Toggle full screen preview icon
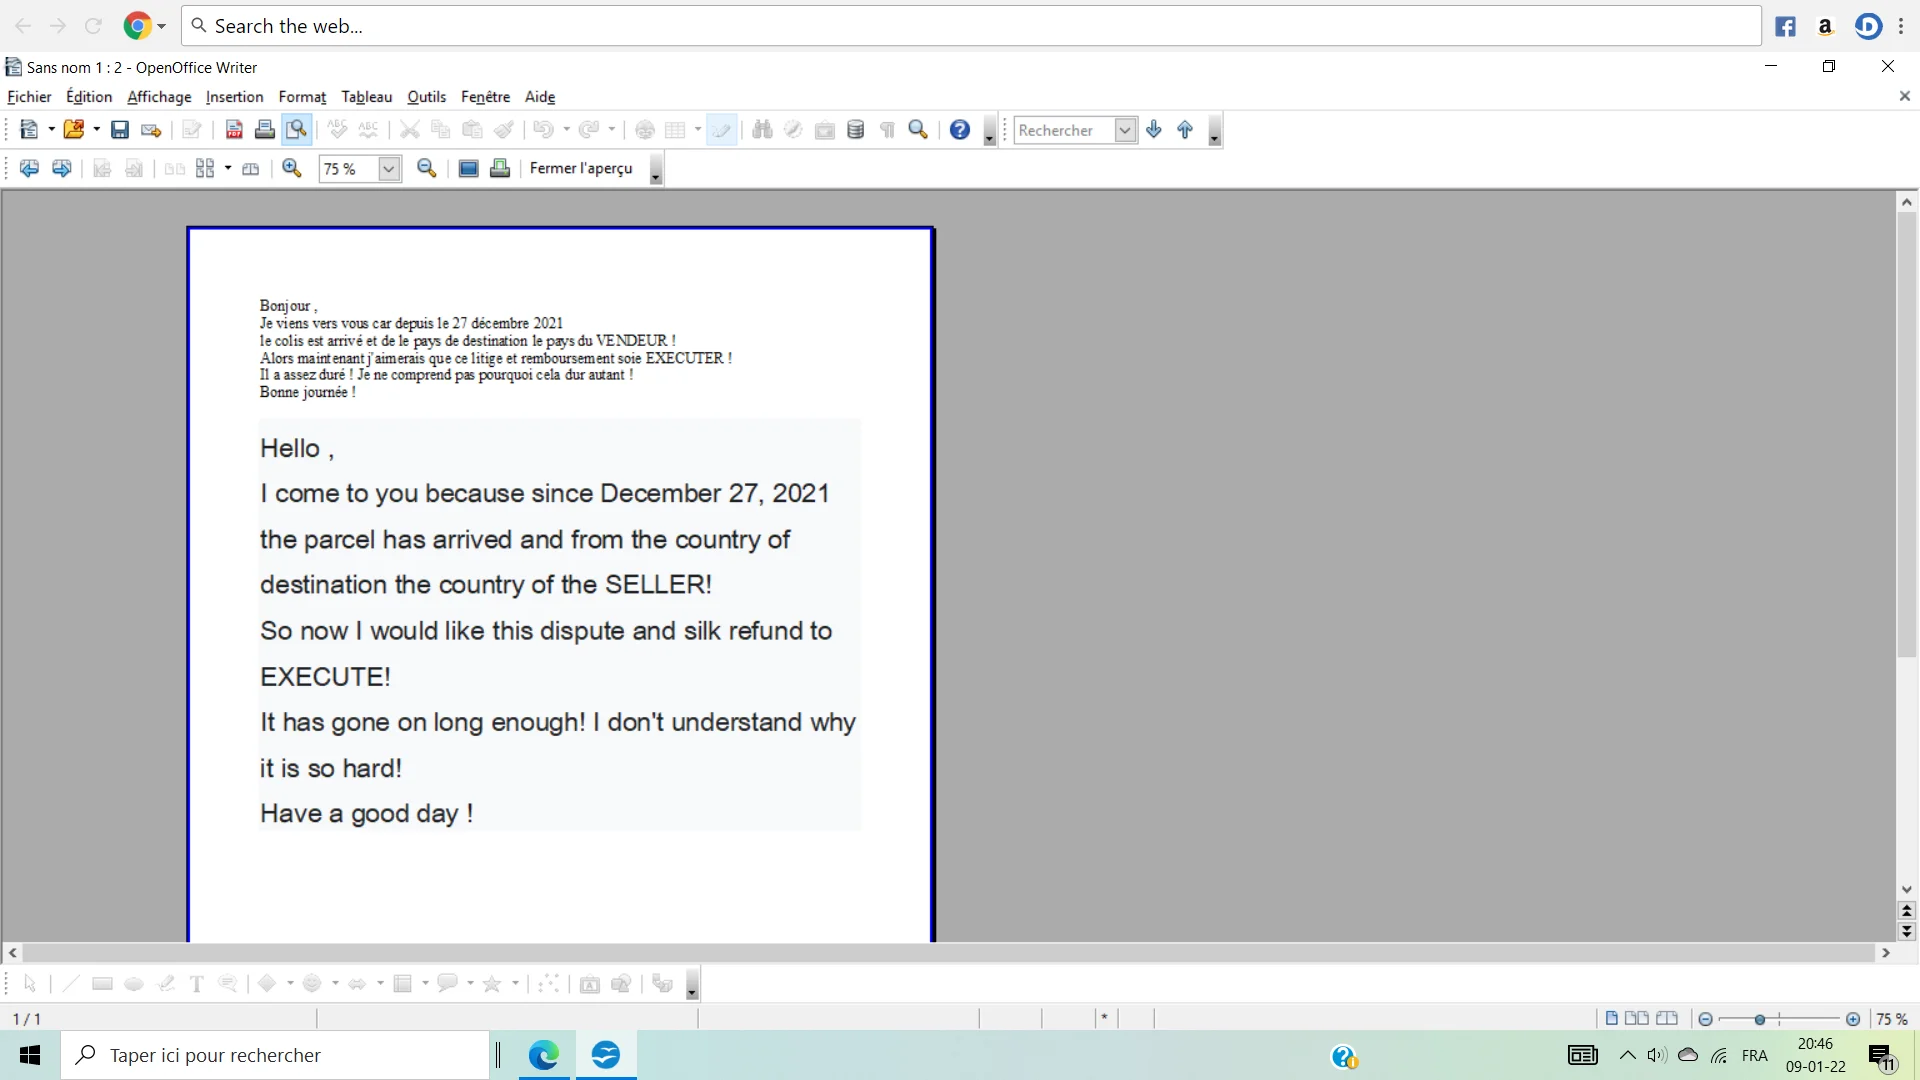Viewport: 1920px width, 1080px height. [468, 168]
